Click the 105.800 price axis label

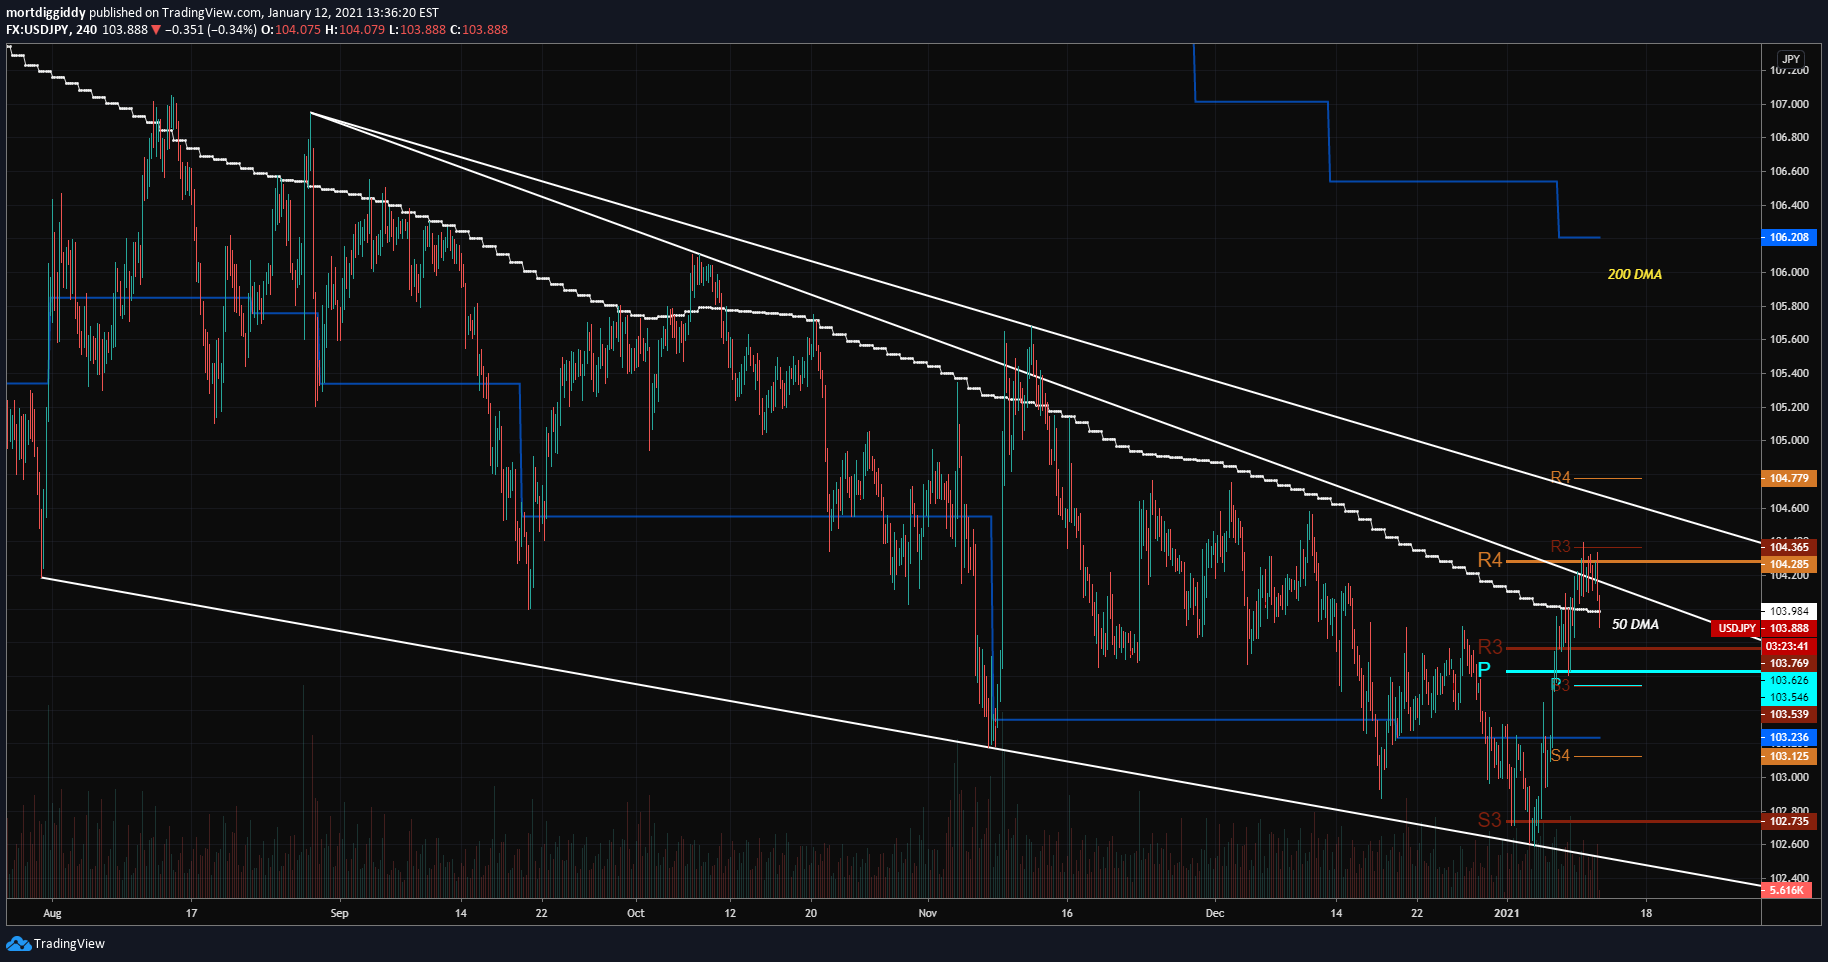tap(1789, 306)
